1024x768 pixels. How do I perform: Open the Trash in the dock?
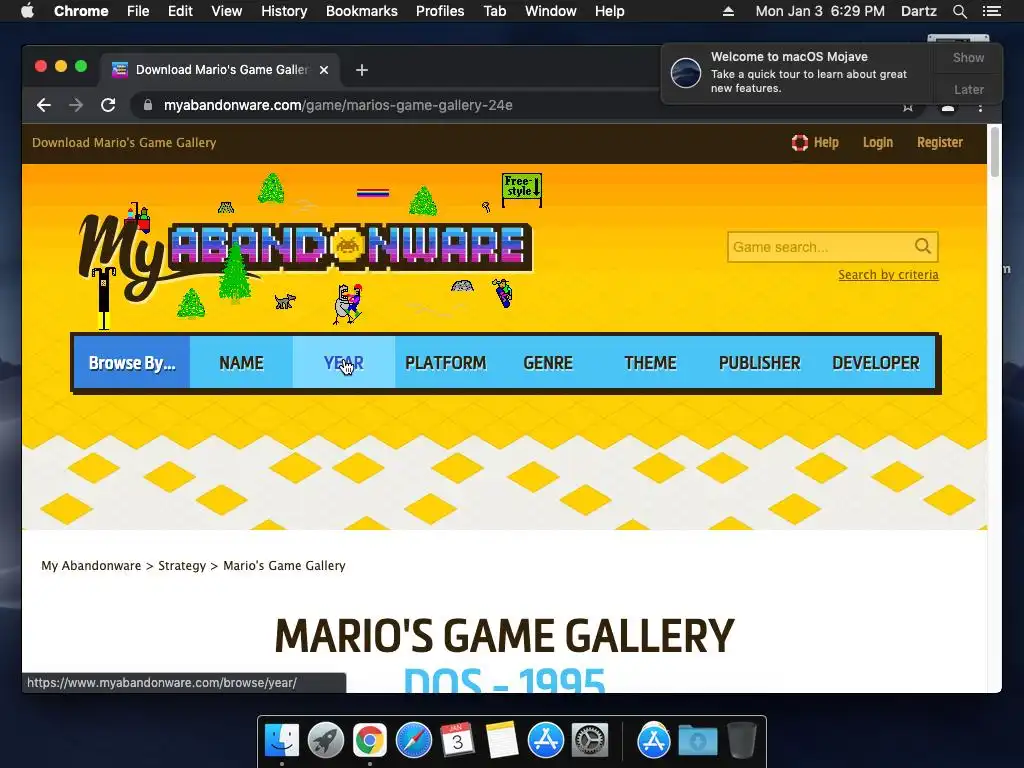741,741
